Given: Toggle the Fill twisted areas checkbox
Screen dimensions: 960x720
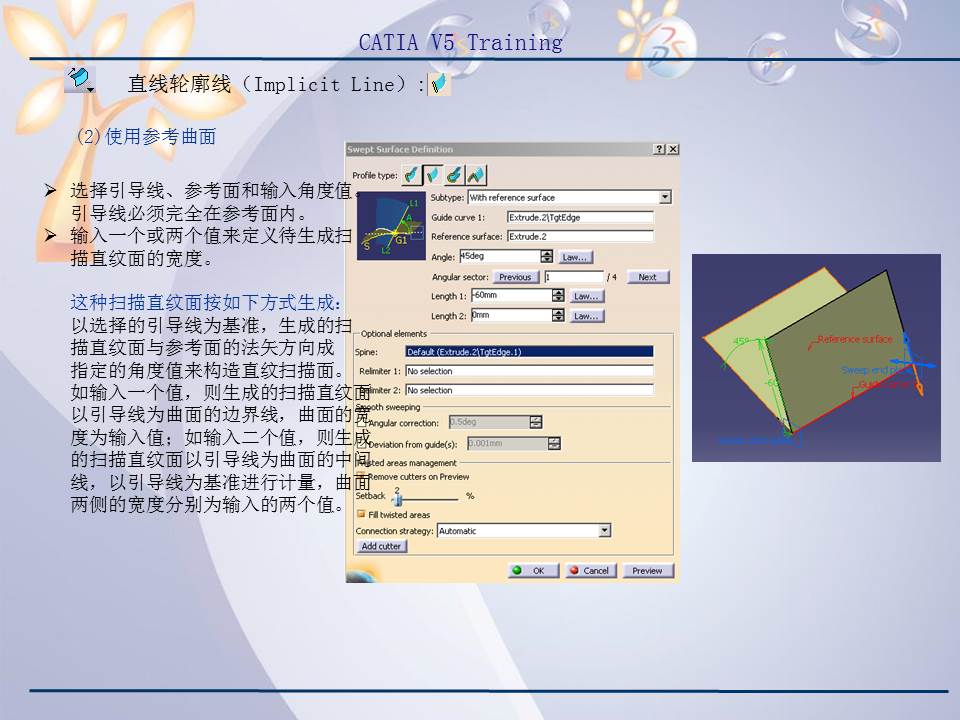Looking at the screenshot, I should pyautogui.click(x=361, y=513).
